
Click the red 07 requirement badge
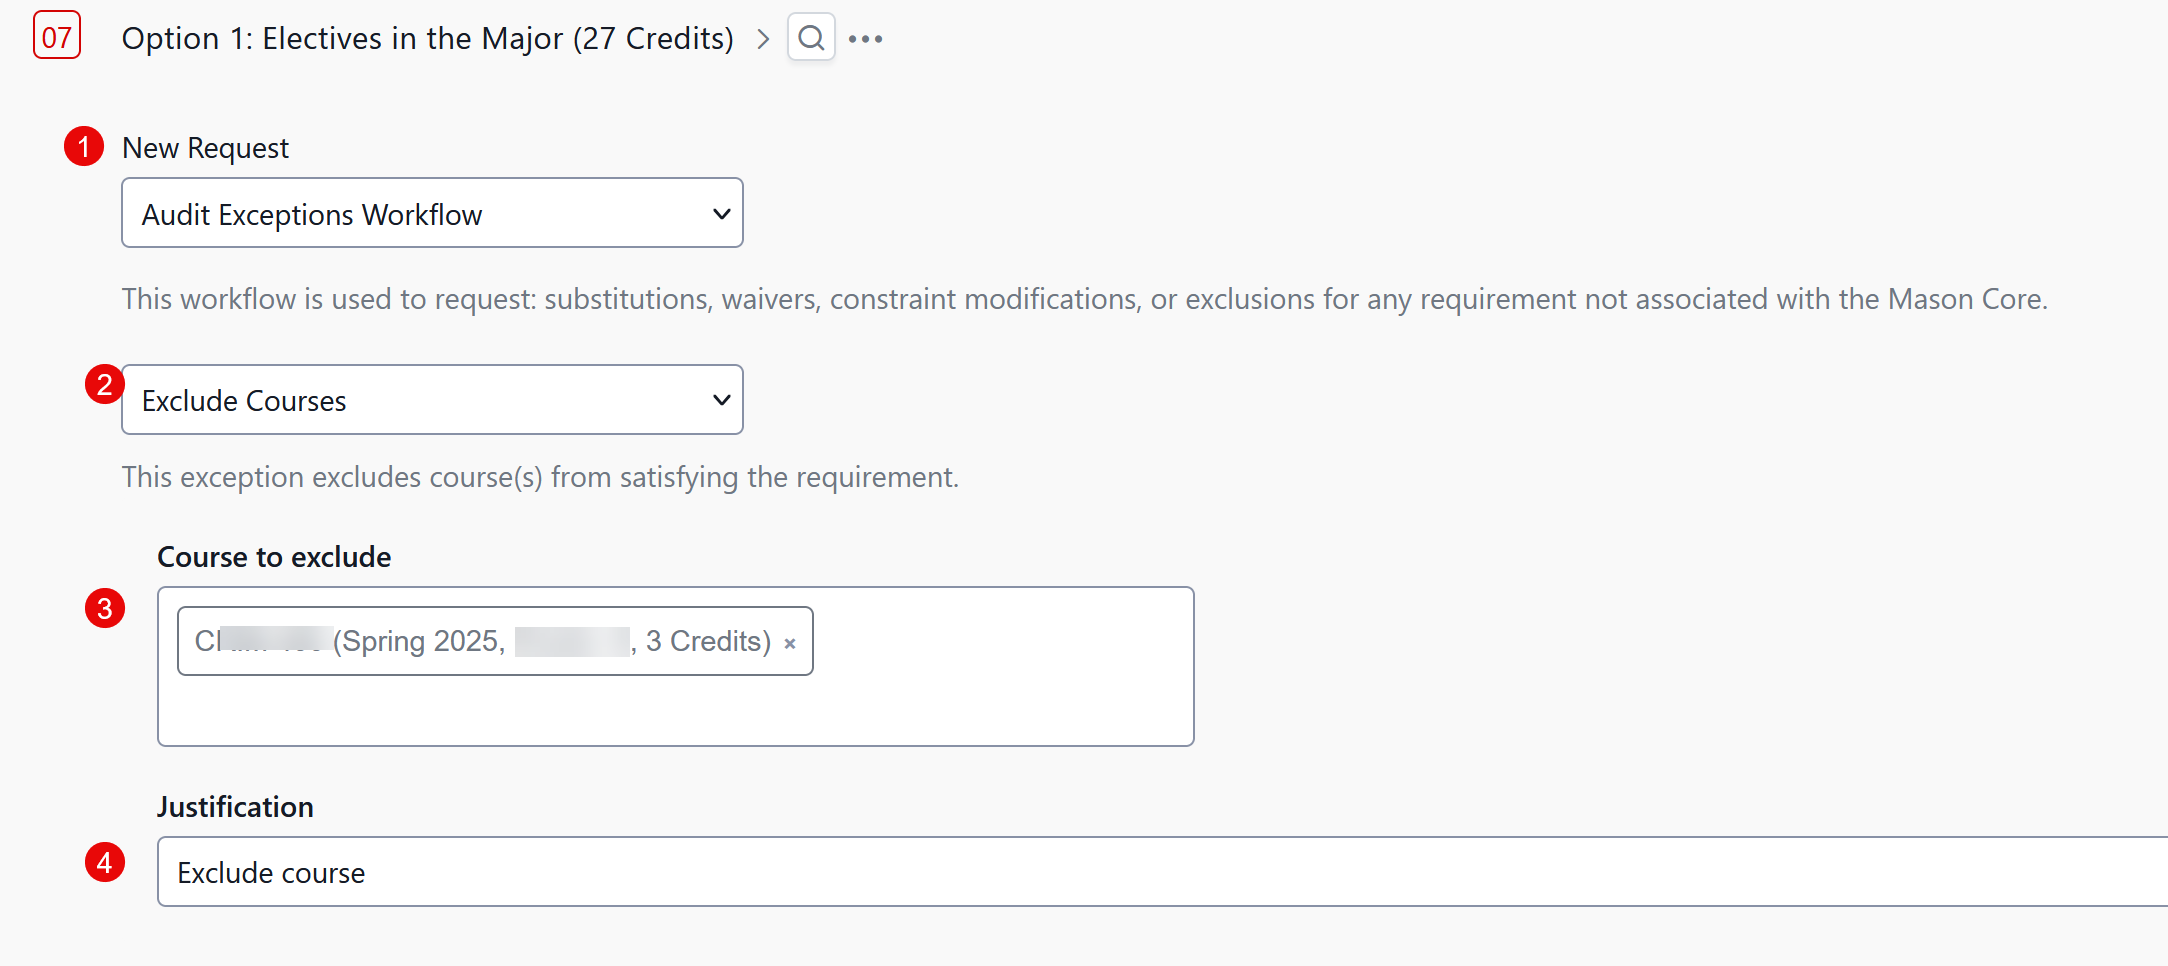(57, 37)
